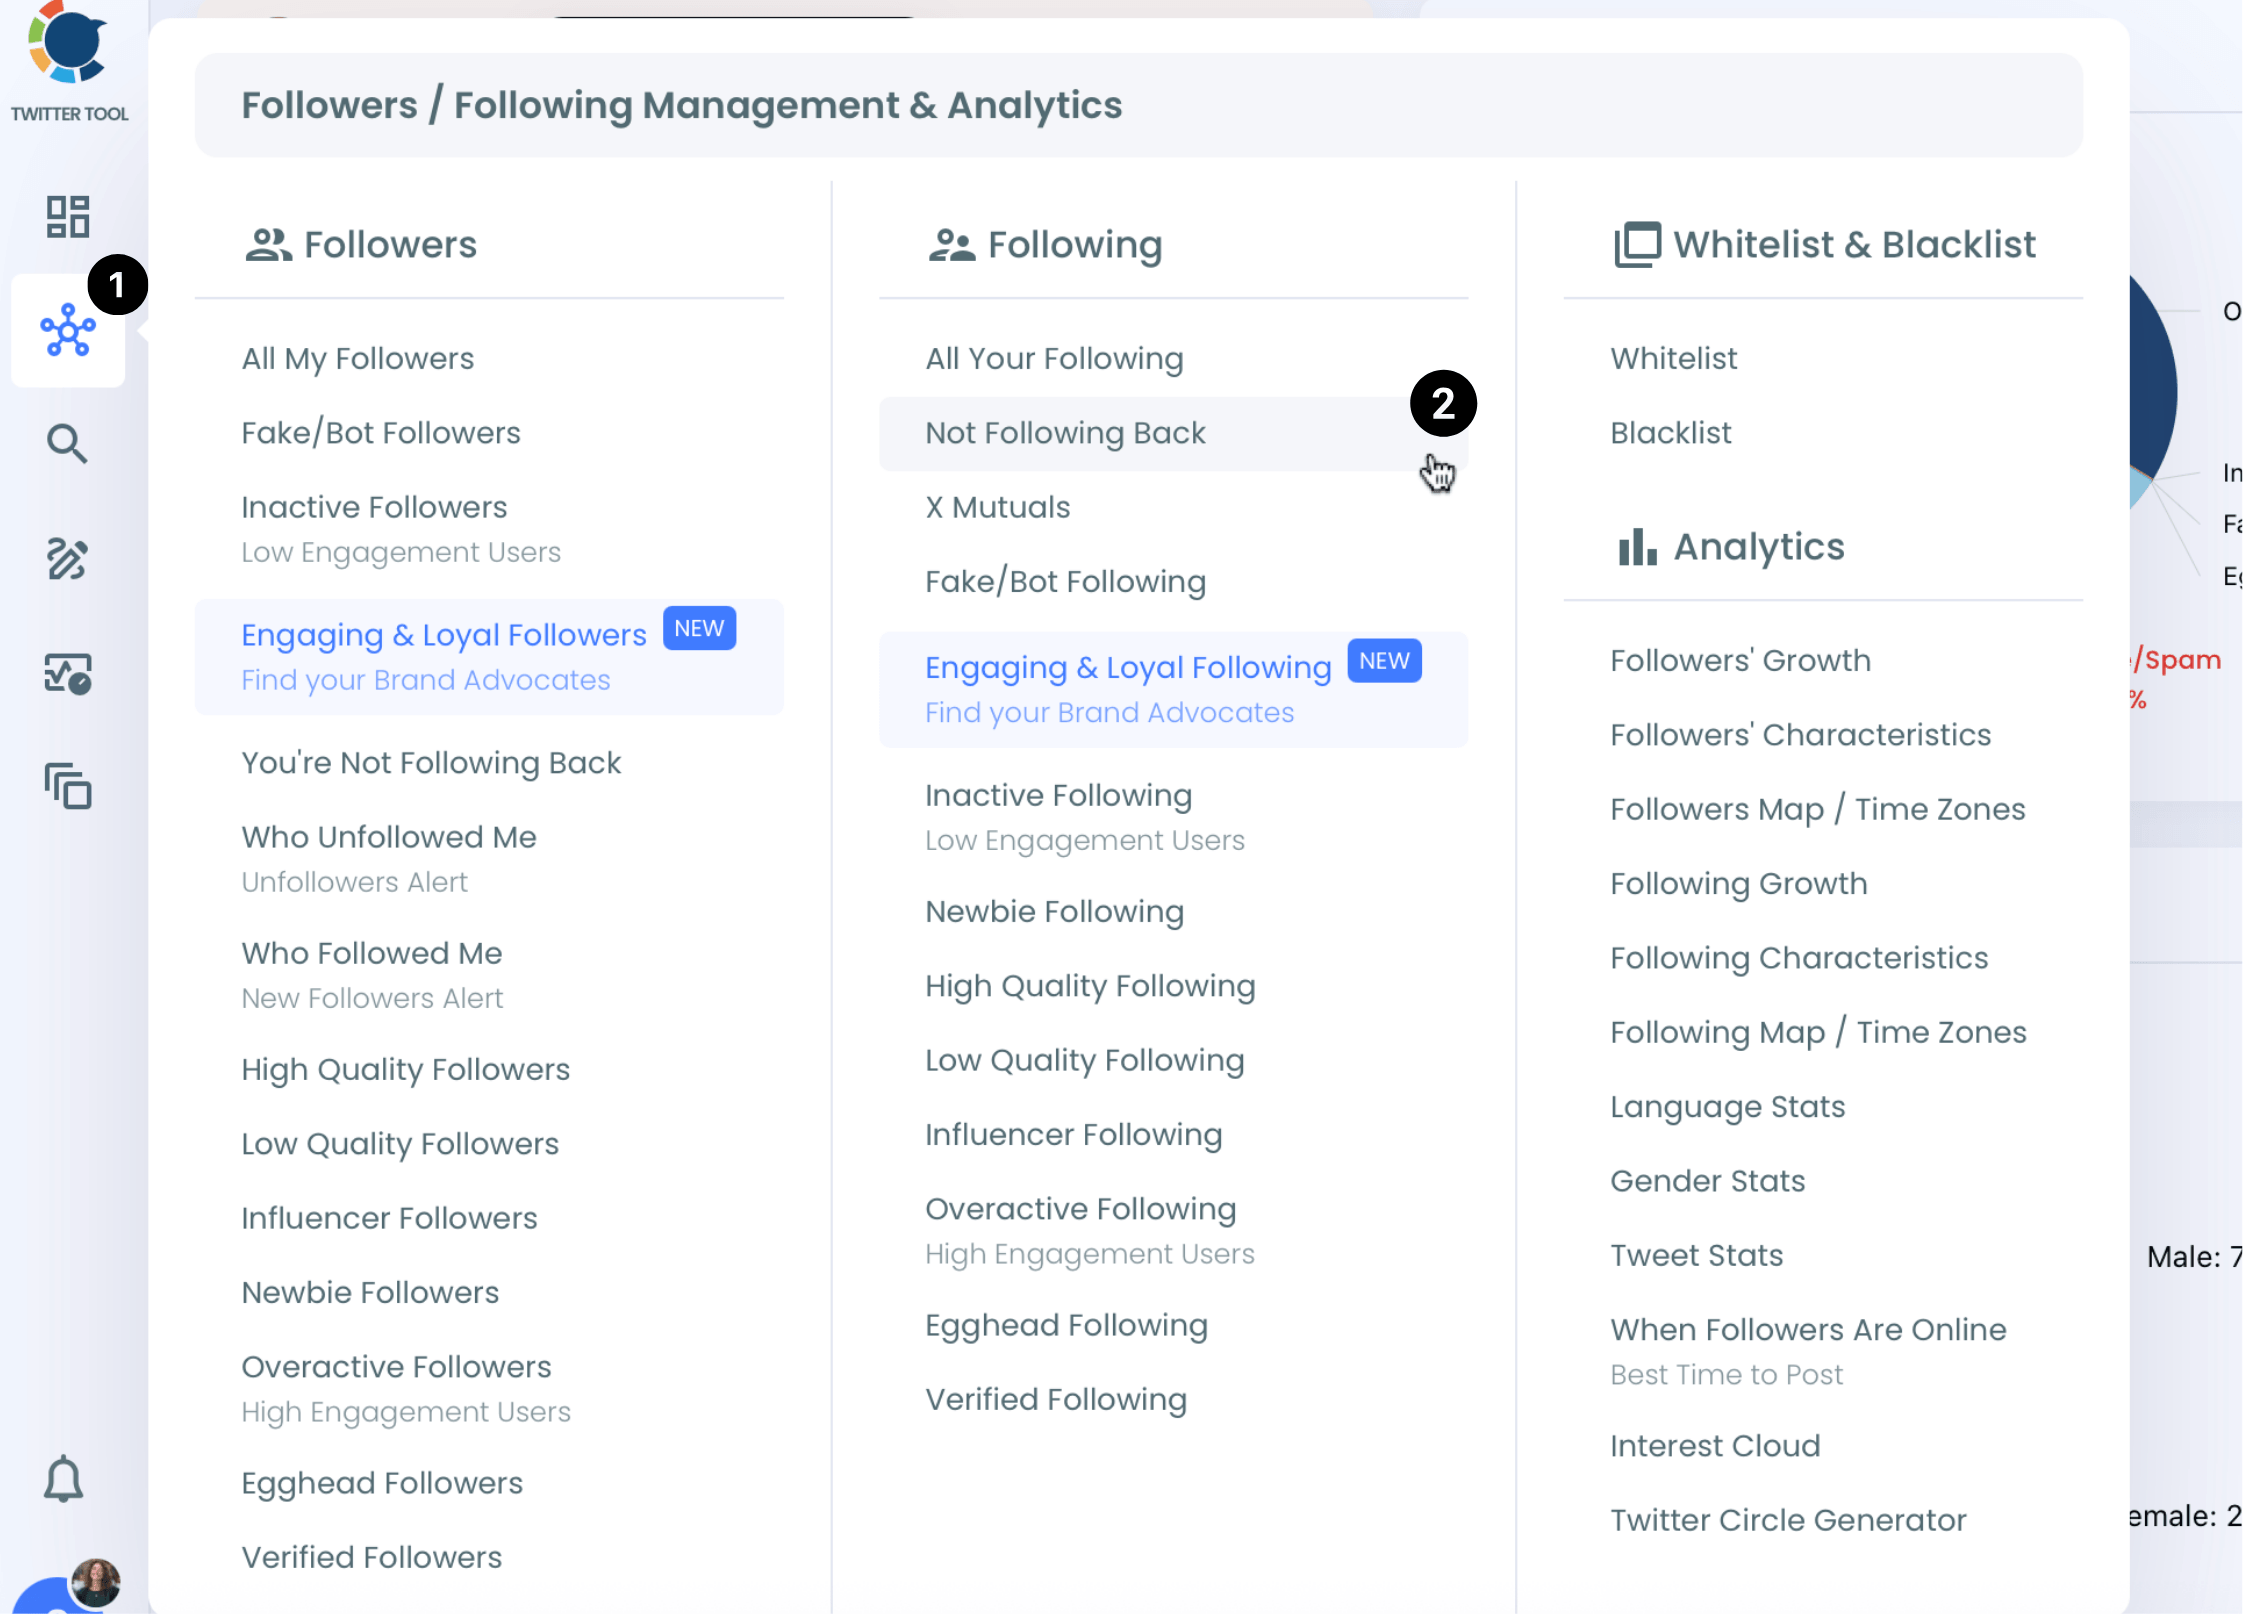Screen dimensions: 2244x1614
Task: Click the user profile avatar thumbnail
Action: [96, 1582]
